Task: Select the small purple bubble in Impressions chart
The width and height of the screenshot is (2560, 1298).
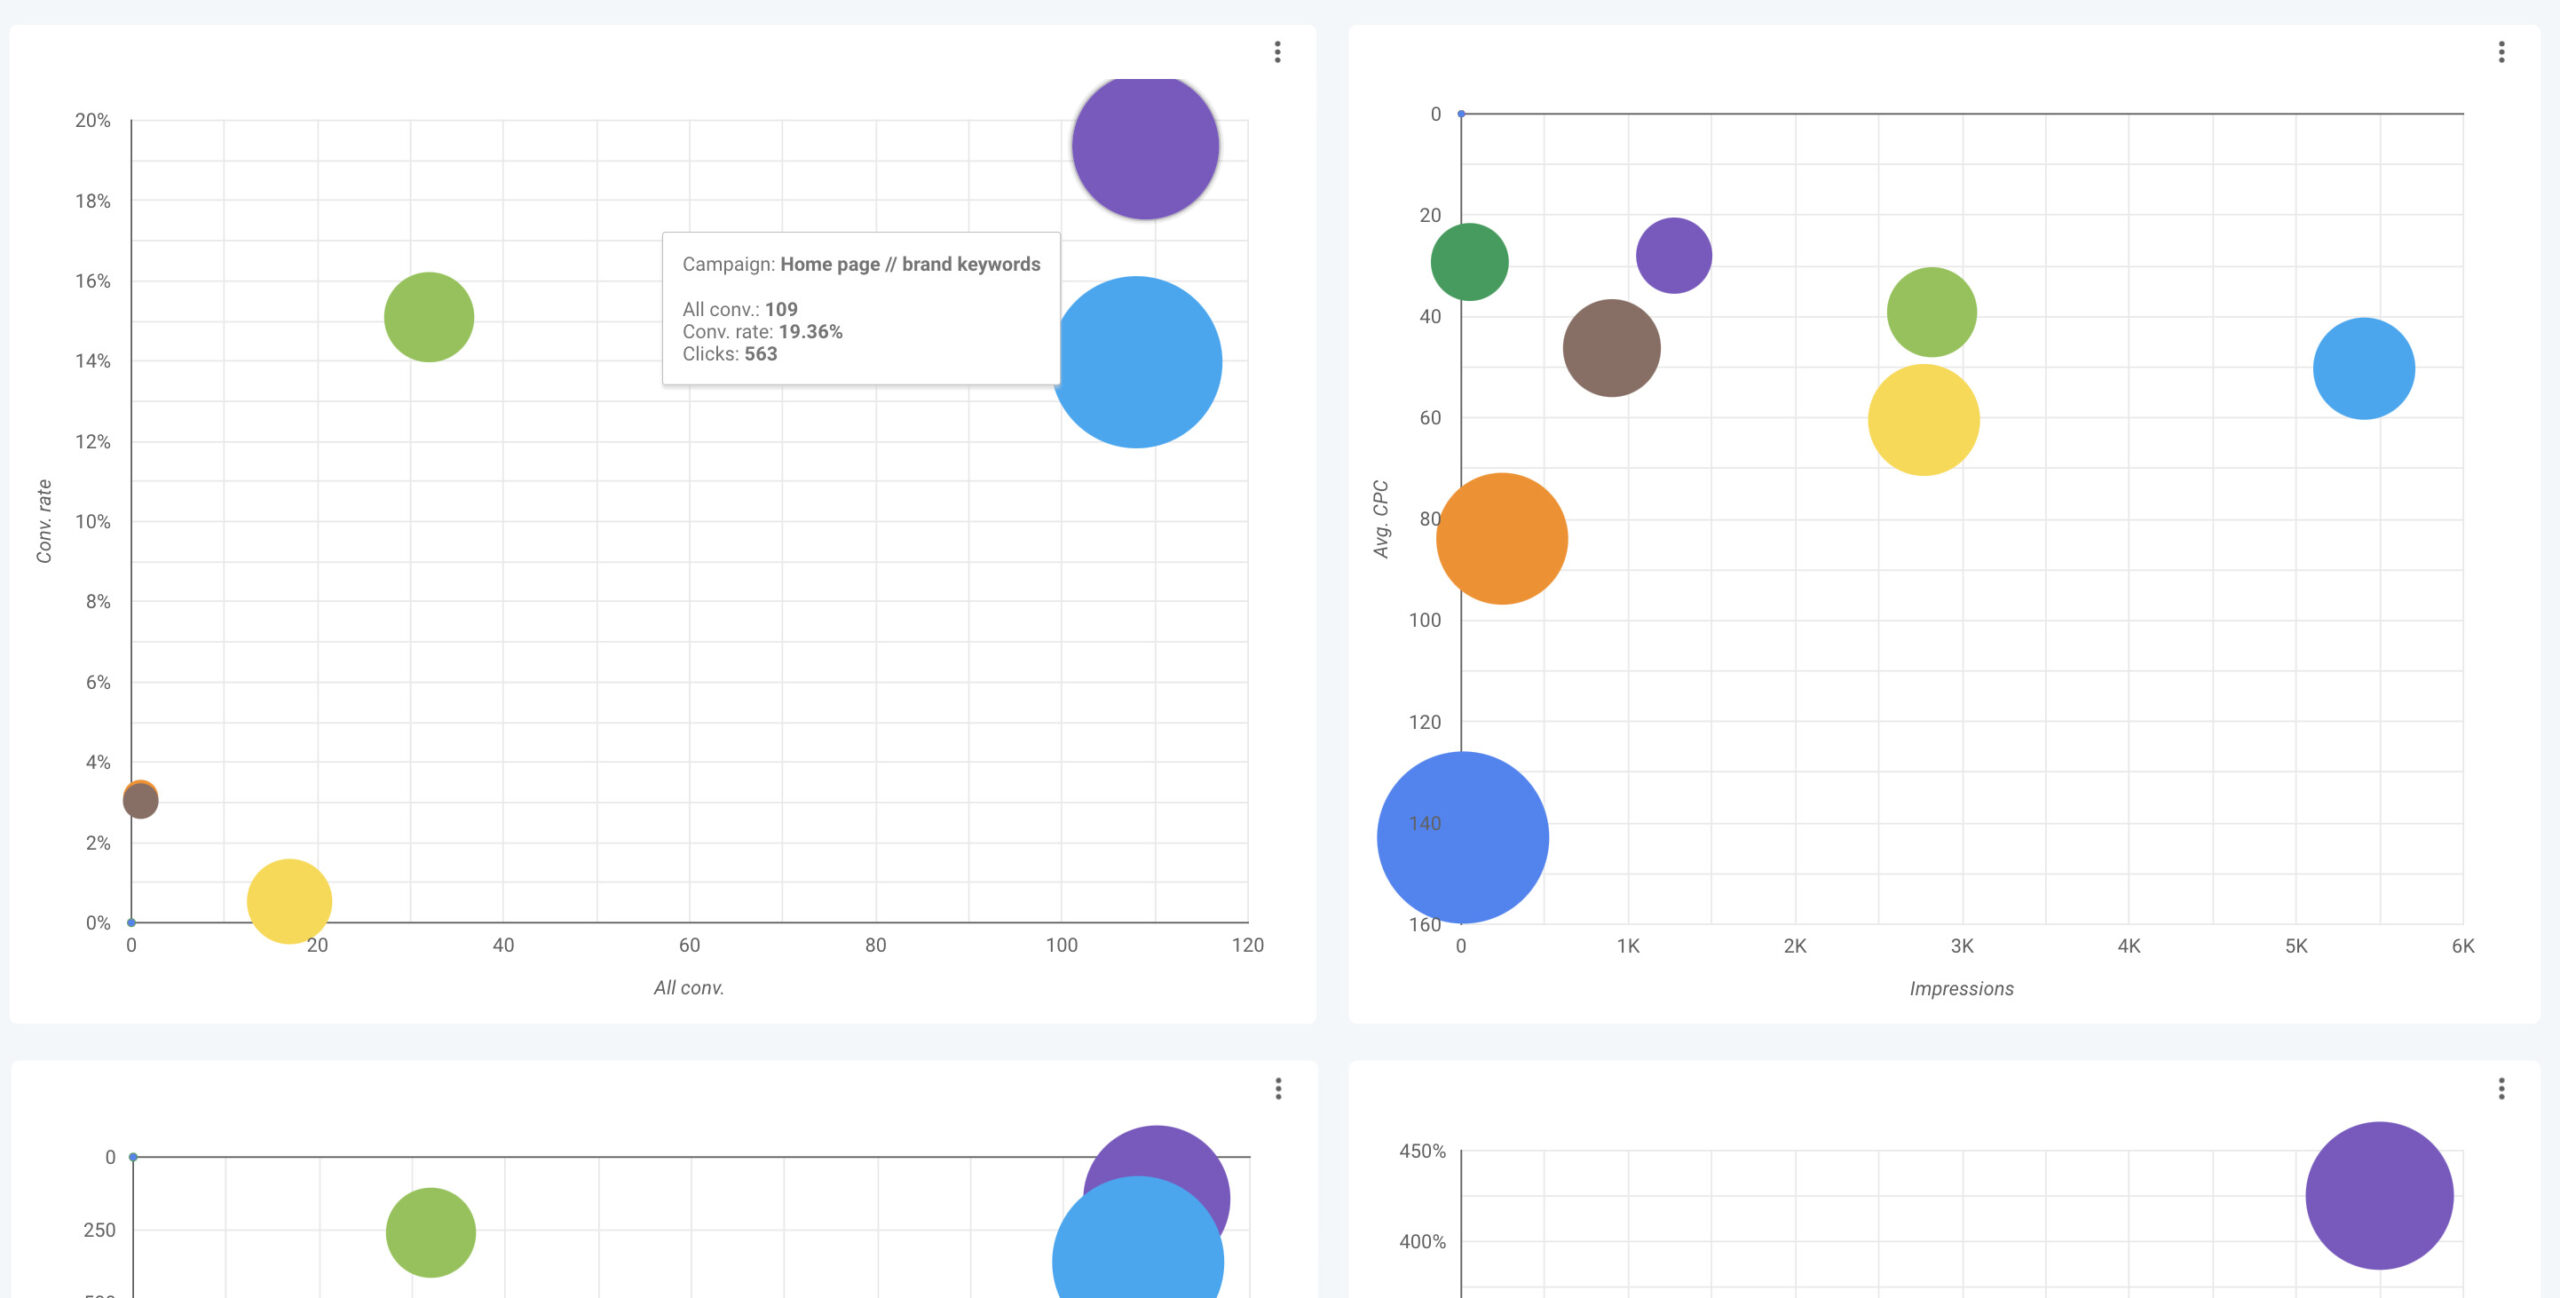Action: [x=1674, y=256]
